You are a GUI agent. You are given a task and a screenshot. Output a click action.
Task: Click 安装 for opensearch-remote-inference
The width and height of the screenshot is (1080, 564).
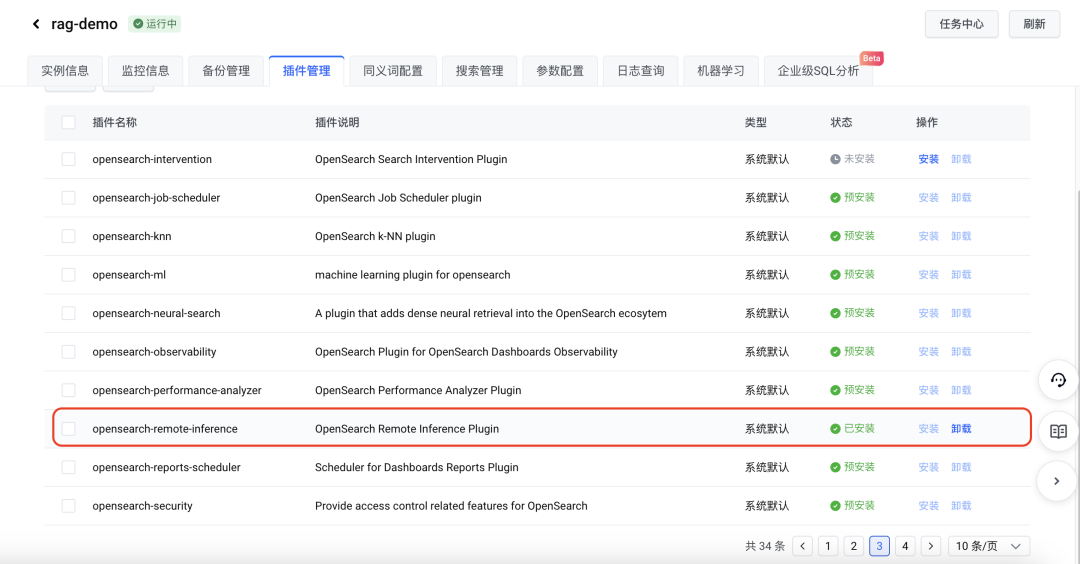(x=928, y=429)
